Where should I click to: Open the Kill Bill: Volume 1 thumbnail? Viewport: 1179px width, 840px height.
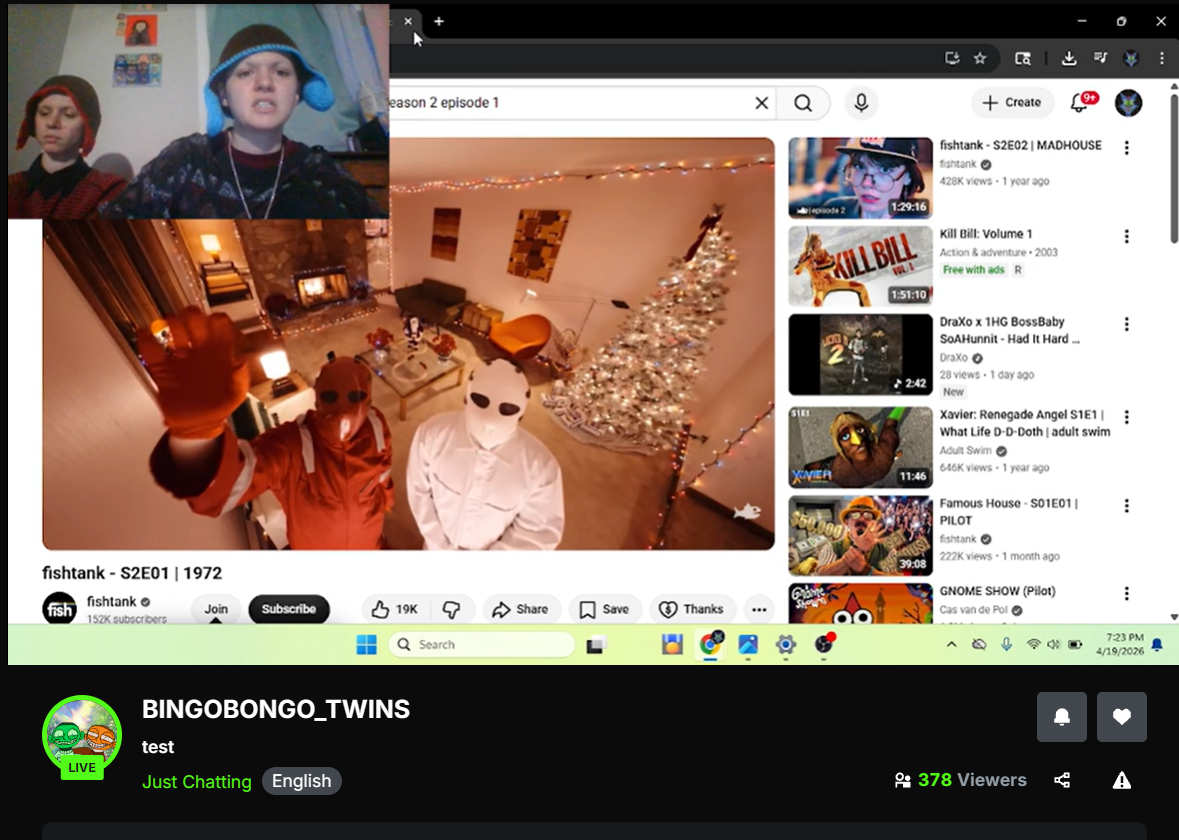click(x=860, y=266)
